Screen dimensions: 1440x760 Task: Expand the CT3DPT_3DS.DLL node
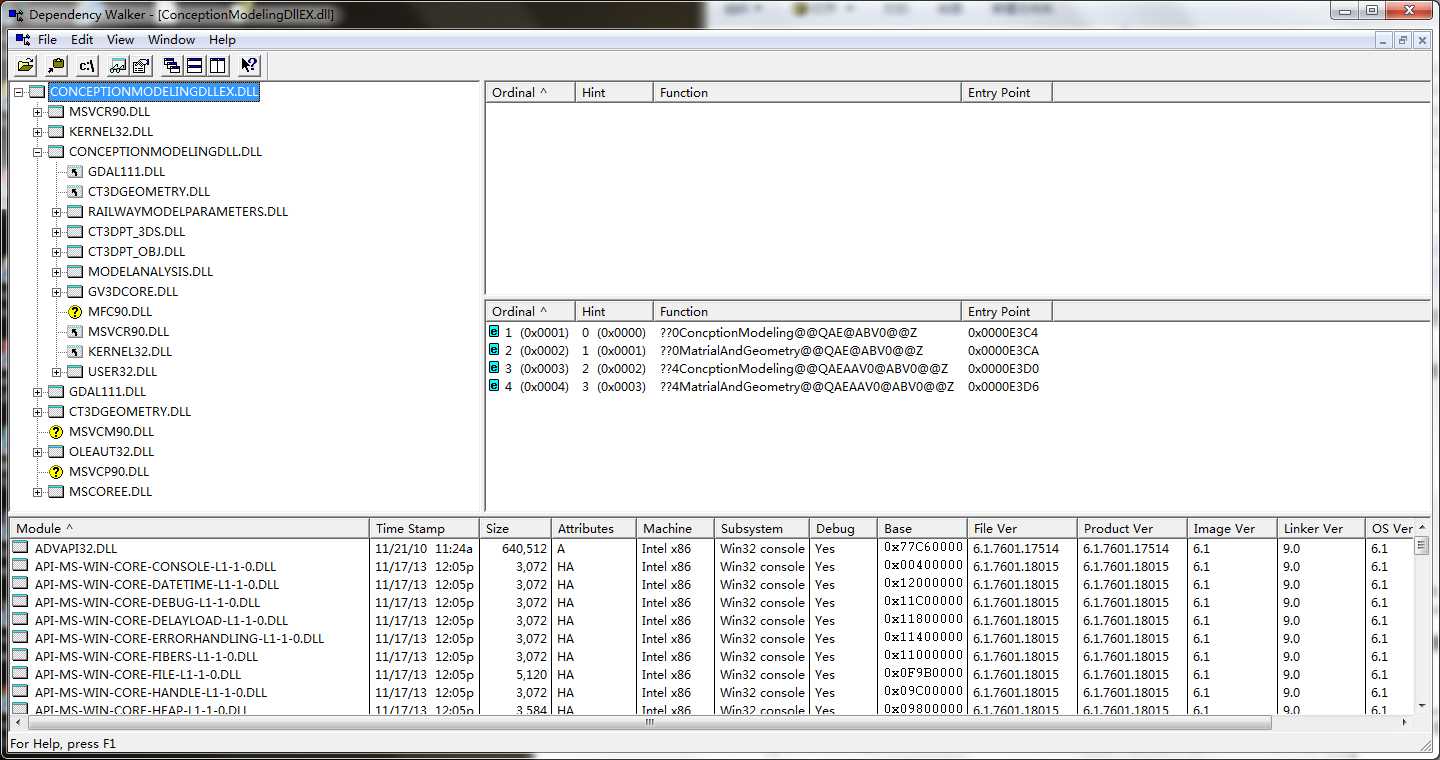(57, 232)
